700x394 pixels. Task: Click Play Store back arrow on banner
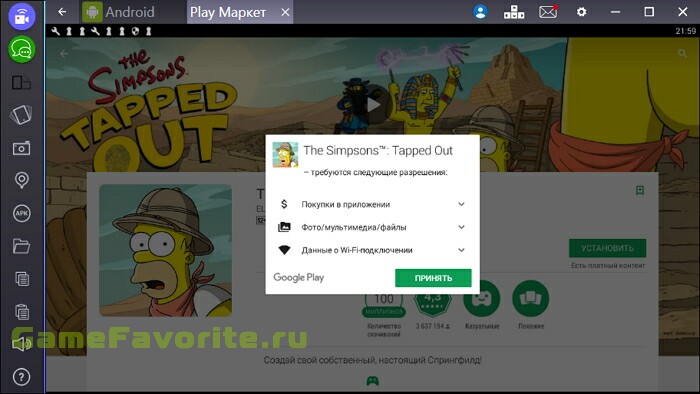click(x=64, y=54)
